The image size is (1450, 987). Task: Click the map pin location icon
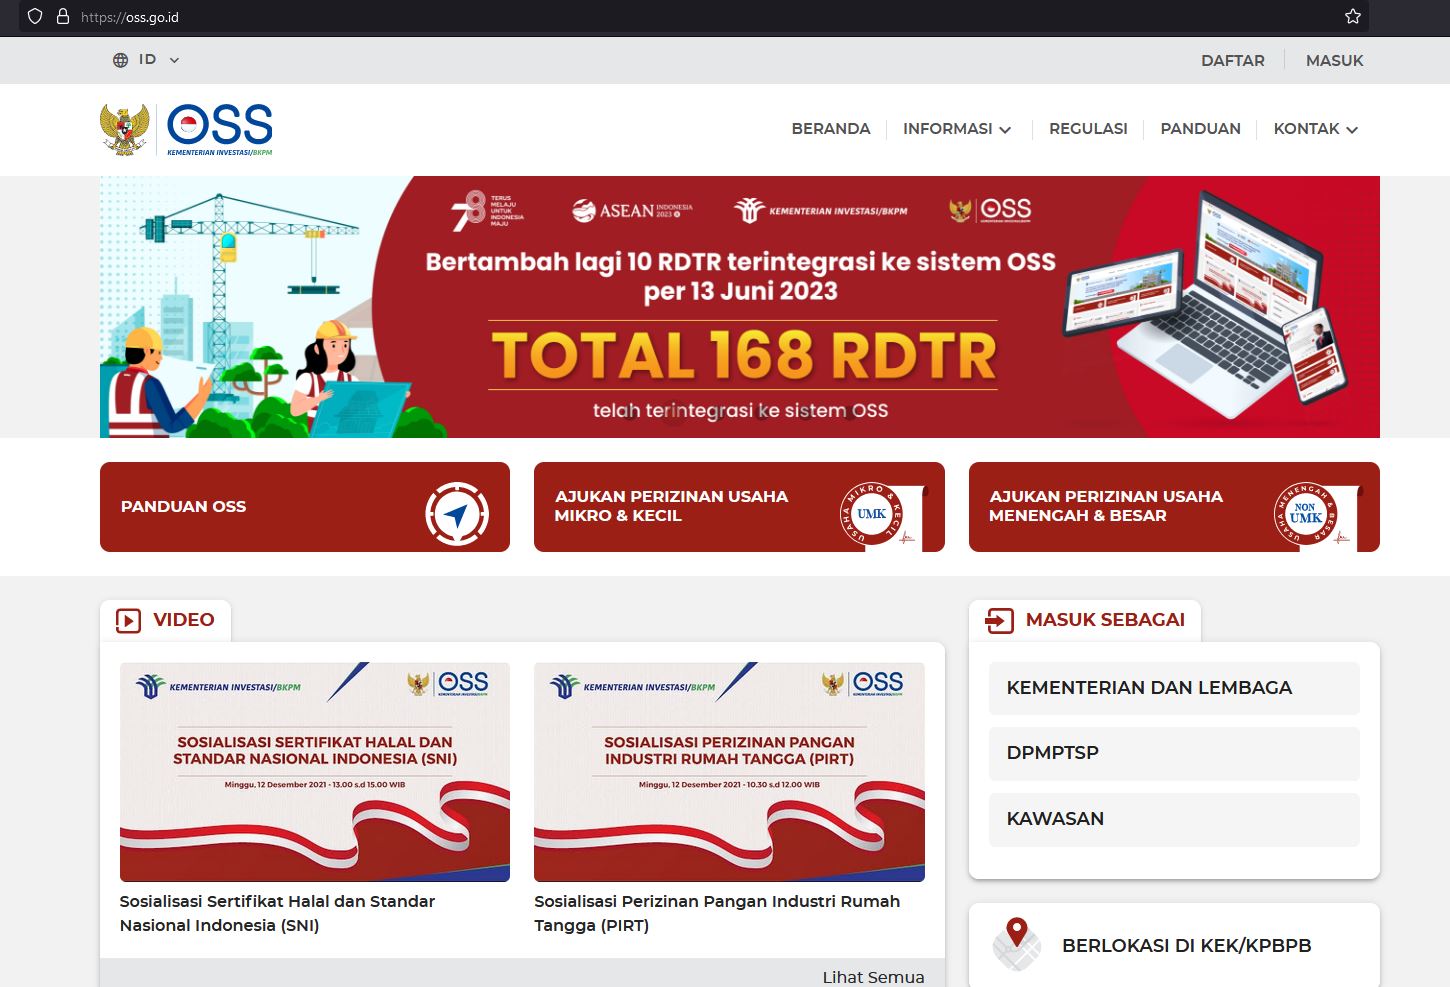point(1017,943)
